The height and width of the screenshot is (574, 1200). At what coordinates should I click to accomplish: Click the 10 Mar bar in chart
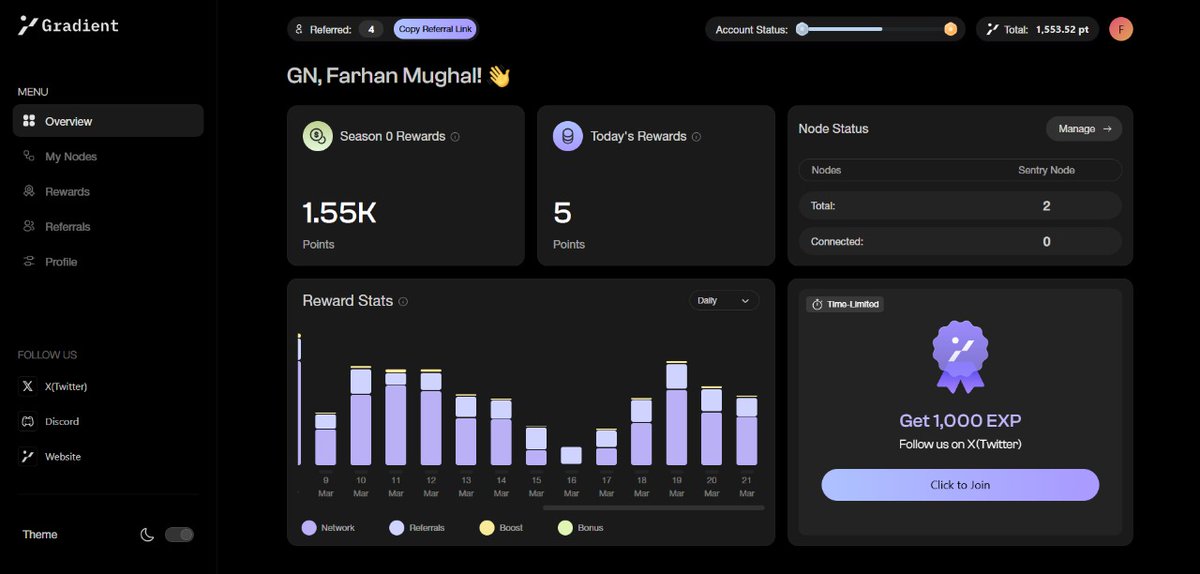click(361, 416)
